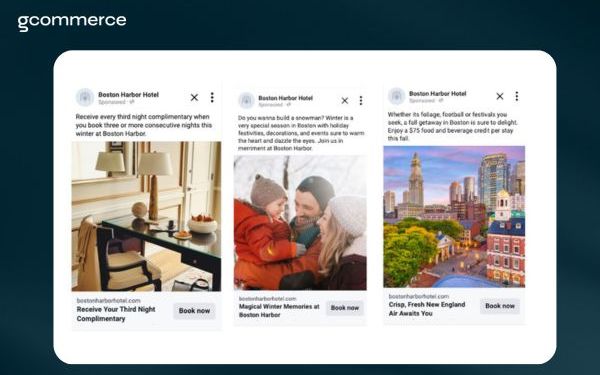Open Boston Harbor Hotel name on snowman ad
This screenshot has height=375, width=600.
(x=285, y=98)
